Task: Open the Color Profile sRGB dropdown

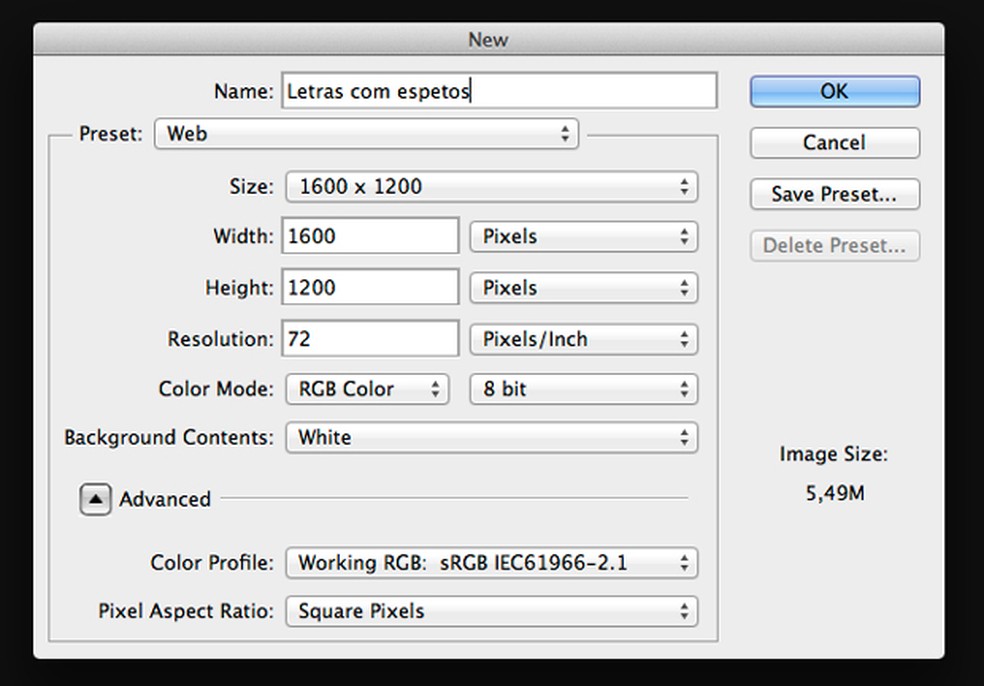Action: pos(491,563)
